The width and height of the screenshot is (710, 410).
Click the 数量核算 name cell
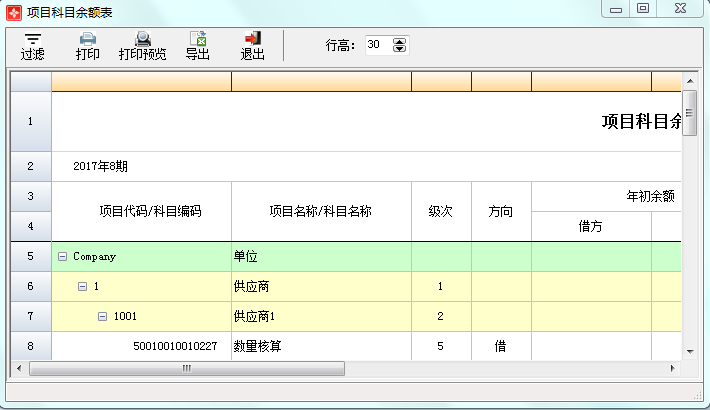point(321,346)
